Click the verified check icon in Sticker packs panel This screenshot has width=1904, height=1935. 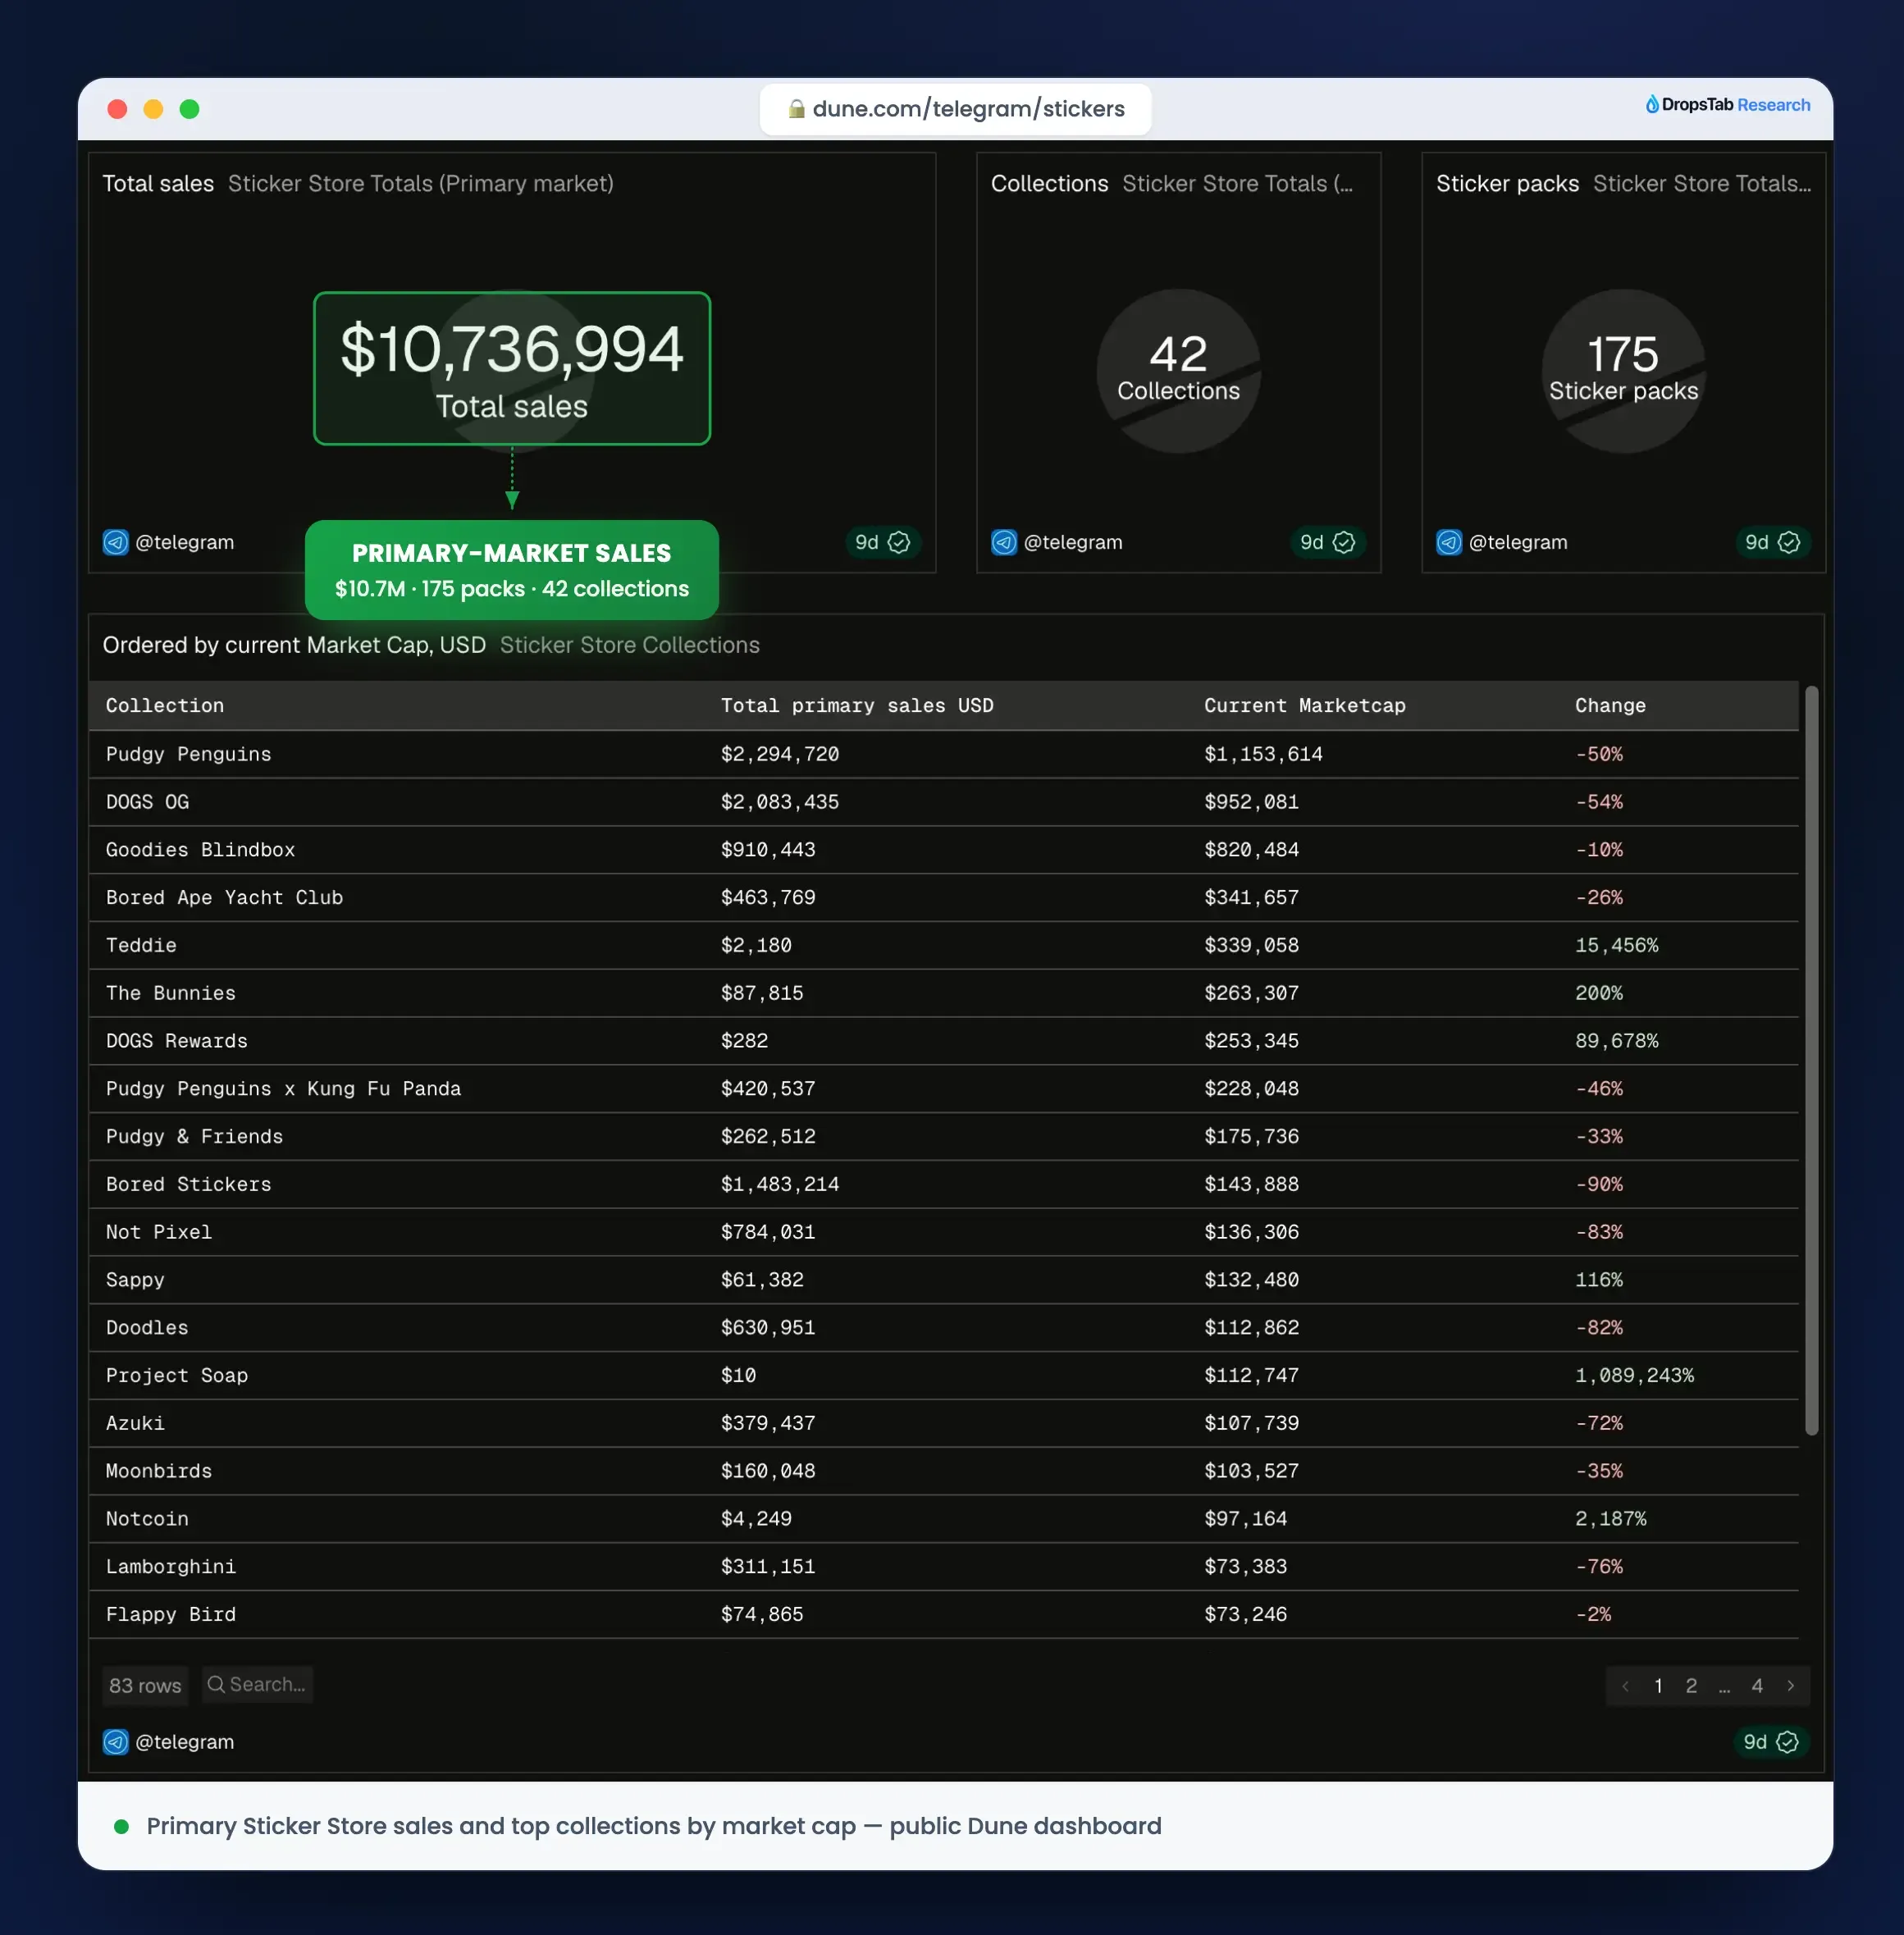point(1789,542)
